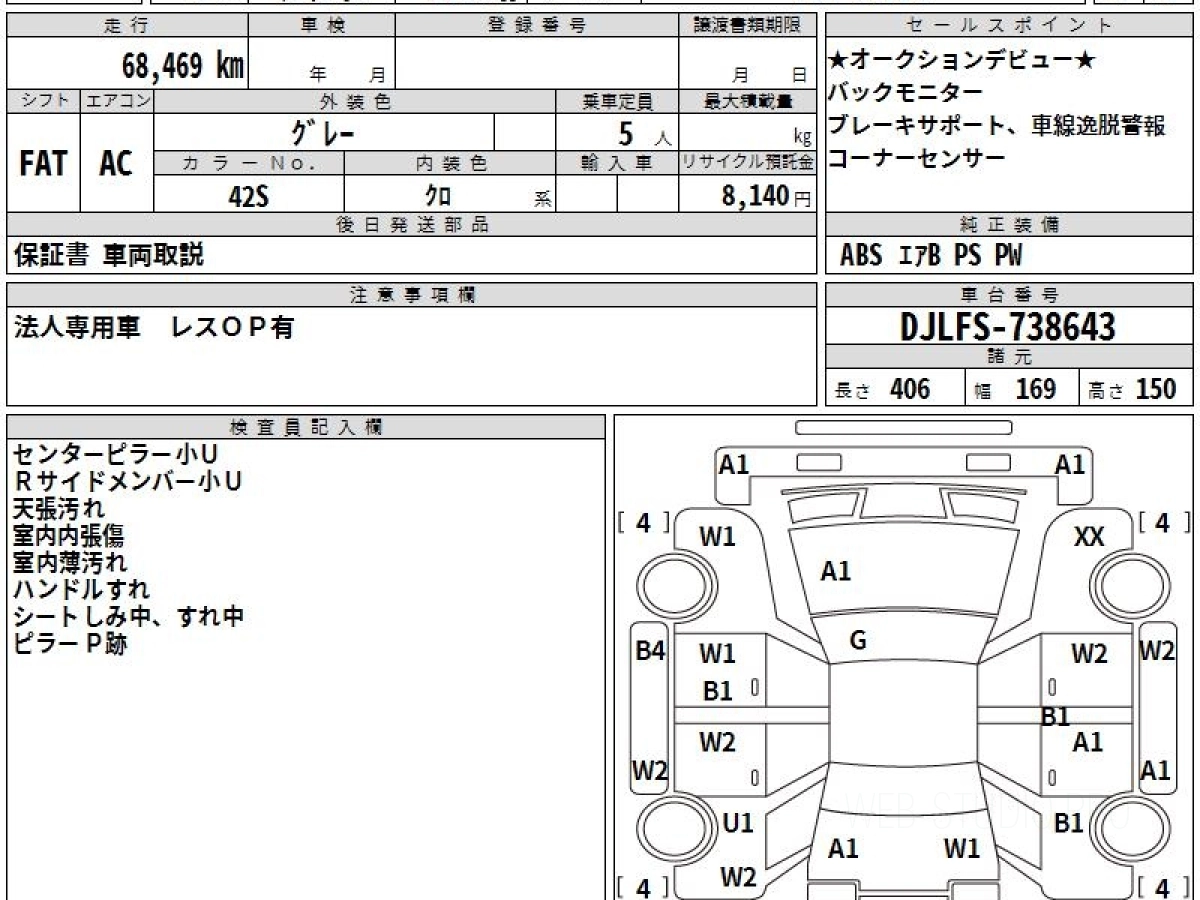Click the 車検 header cell
The image size is (1200, 900).
pos(322,26)
